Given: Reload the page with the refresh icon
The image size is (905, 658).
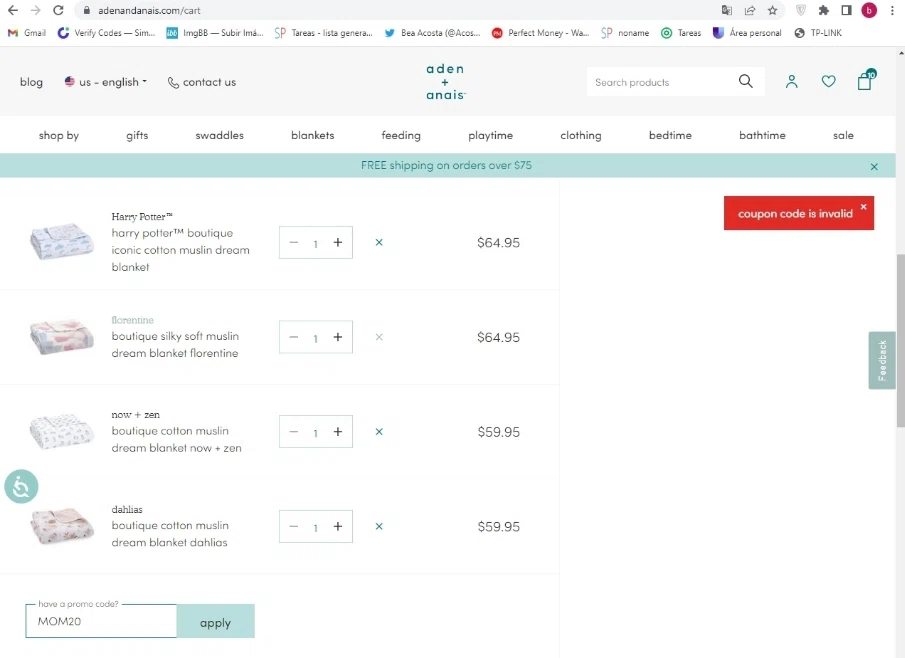Looking at the screenshot, I should point(58,10).
